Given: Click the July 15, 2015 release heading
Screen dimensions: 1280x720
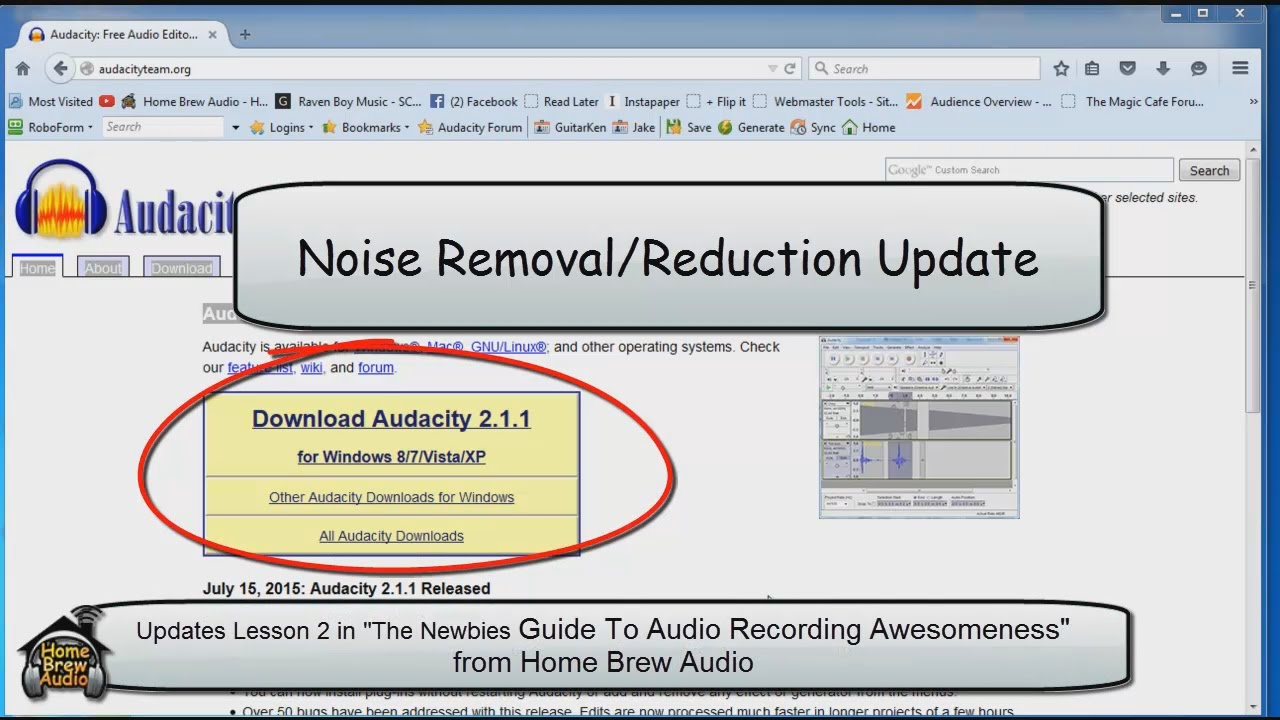Looking at the screenshot, I should tap(346, 588).
